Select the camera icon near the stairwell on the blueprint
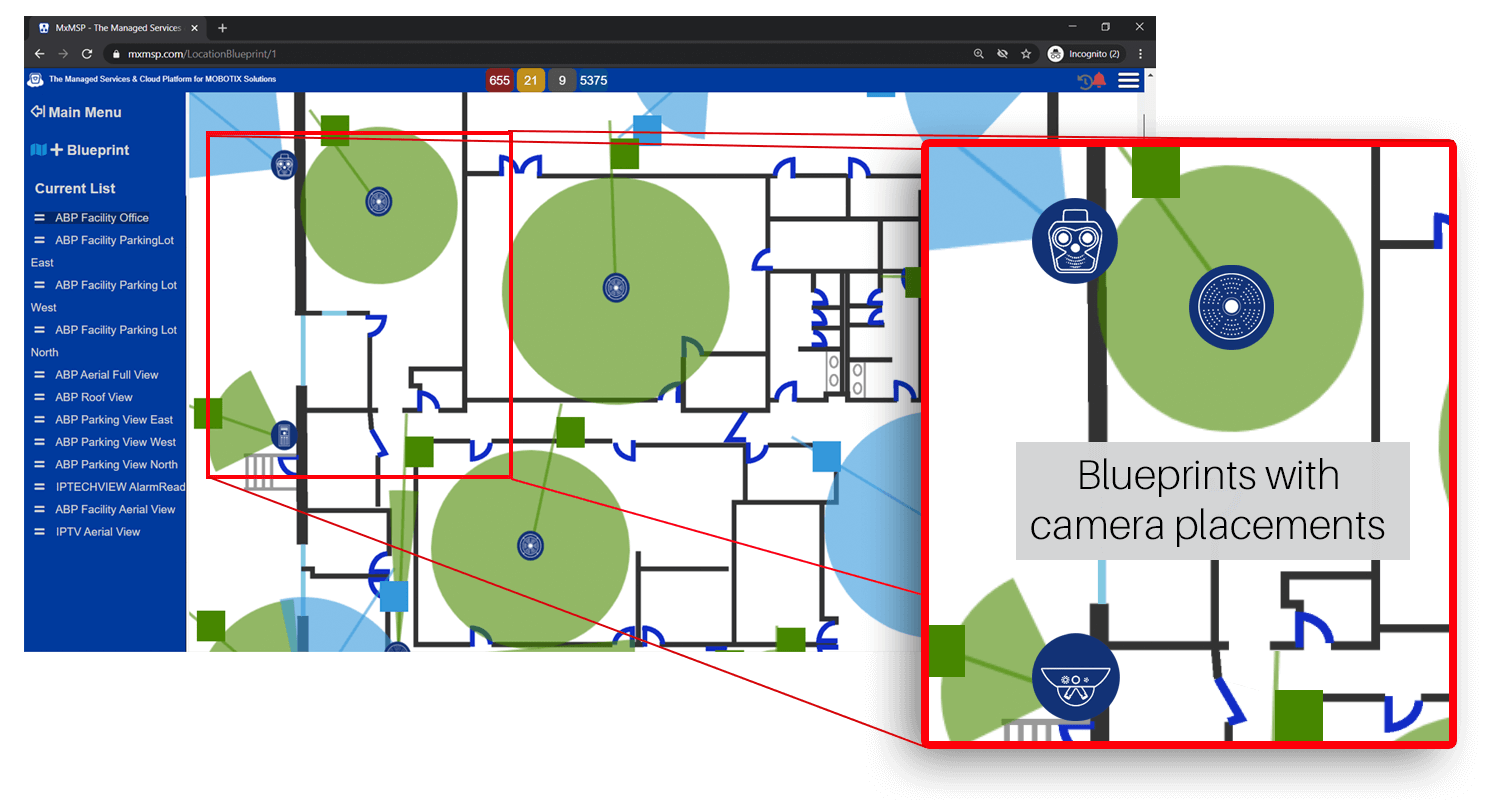This screenshot has height=800, width=1500. pyautogui.click(x=284, y=434)
